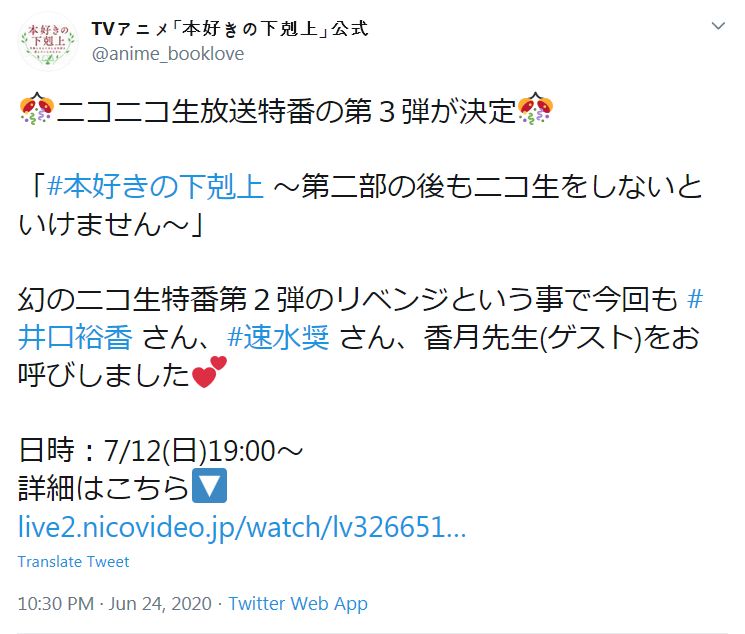The image size is (745, 634).
Task: Click the party popper emoji before ニコニコ
Action: click(37, 109)
